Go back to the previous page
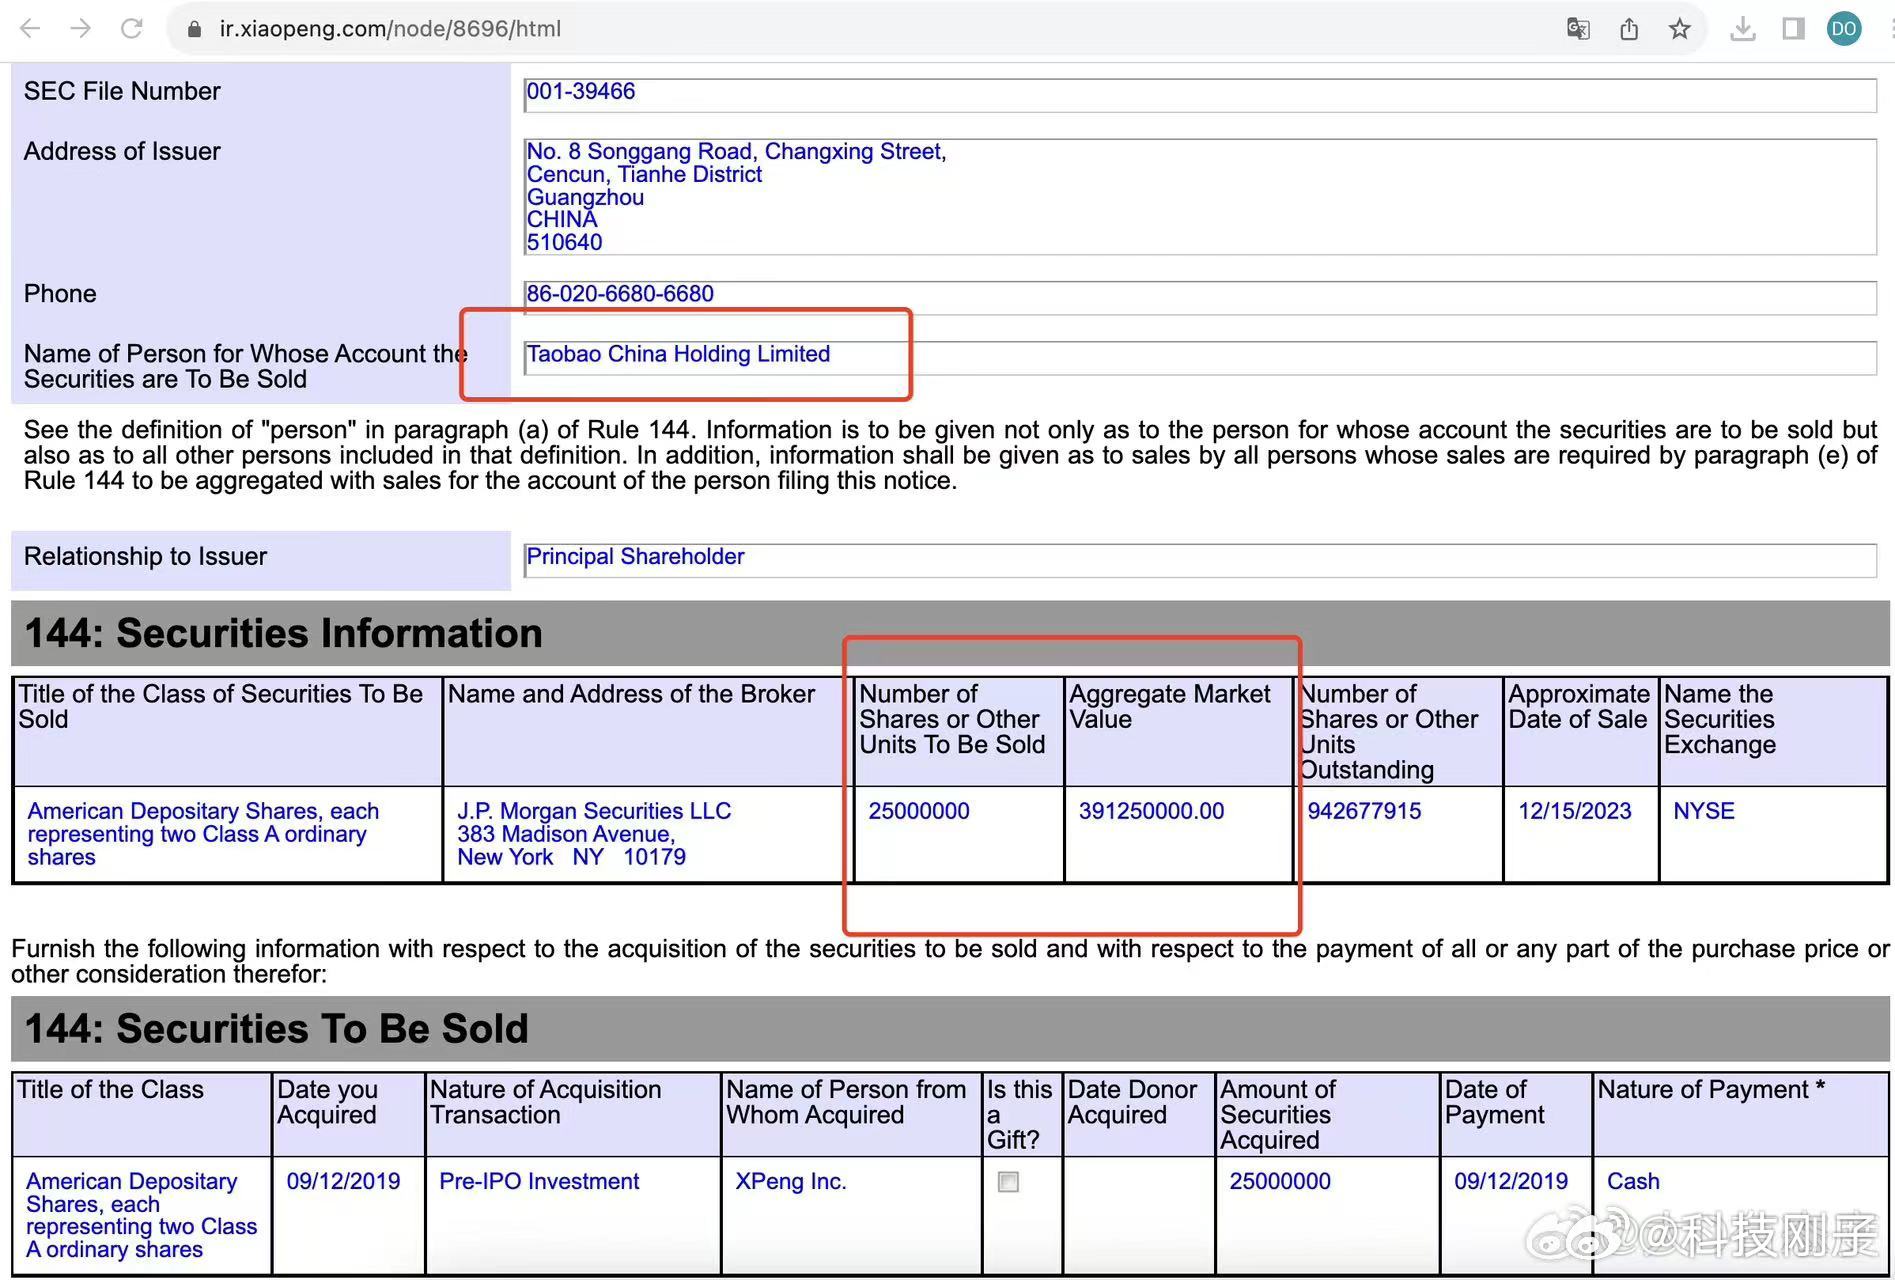This screenshot has width=1895, height=1280. click(x=30, y=29)
